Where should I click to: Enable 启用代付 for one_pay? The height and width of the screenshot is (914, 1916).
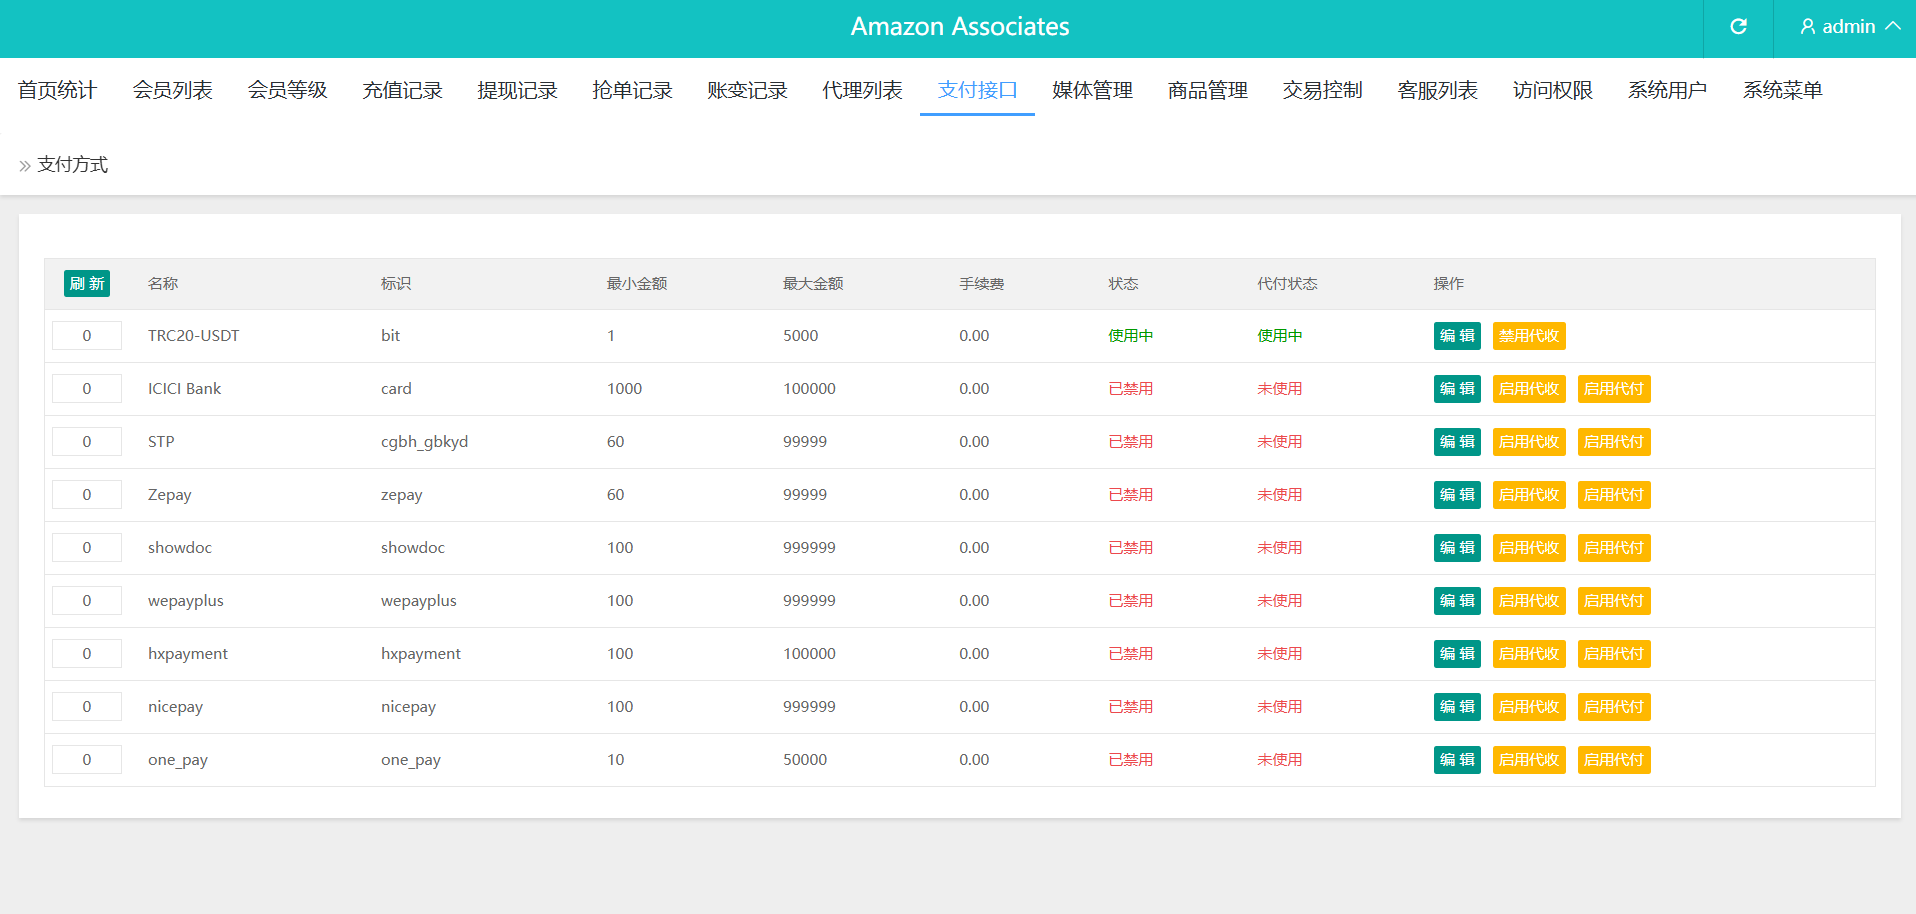point(1613,760)
